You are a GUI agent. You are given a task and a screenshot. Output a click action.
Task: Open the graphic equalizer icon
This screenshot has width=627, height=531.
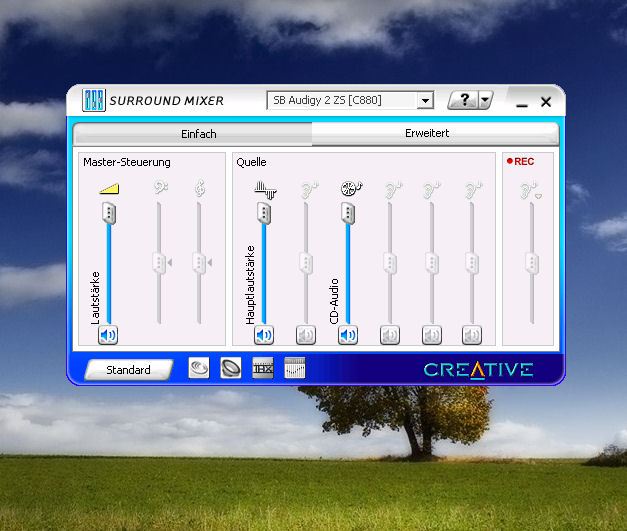[295, 368]
